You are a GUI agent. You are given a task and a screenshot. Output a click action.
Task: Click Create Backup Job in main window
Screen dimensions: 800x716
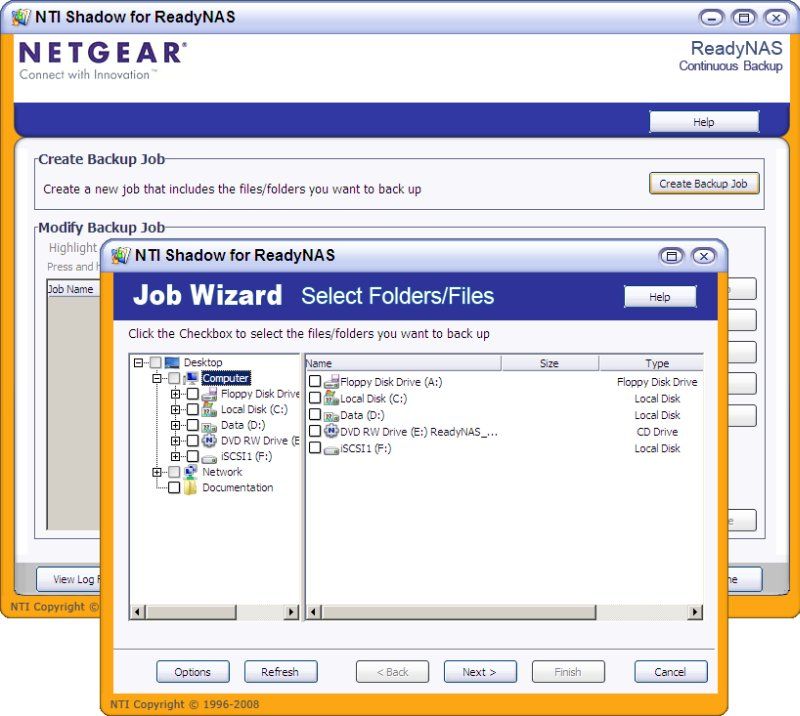tap(704, 184)
